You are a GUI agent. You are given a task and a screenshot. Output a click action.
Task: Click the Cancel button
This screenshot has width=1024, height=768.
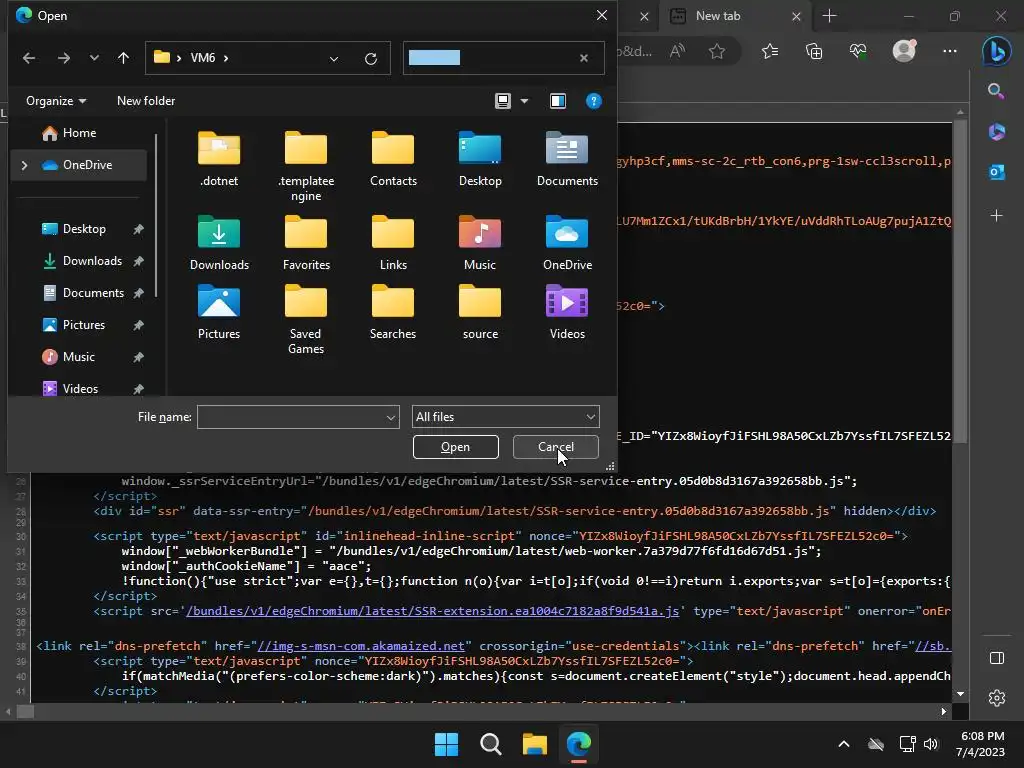[x=556, y=447]
